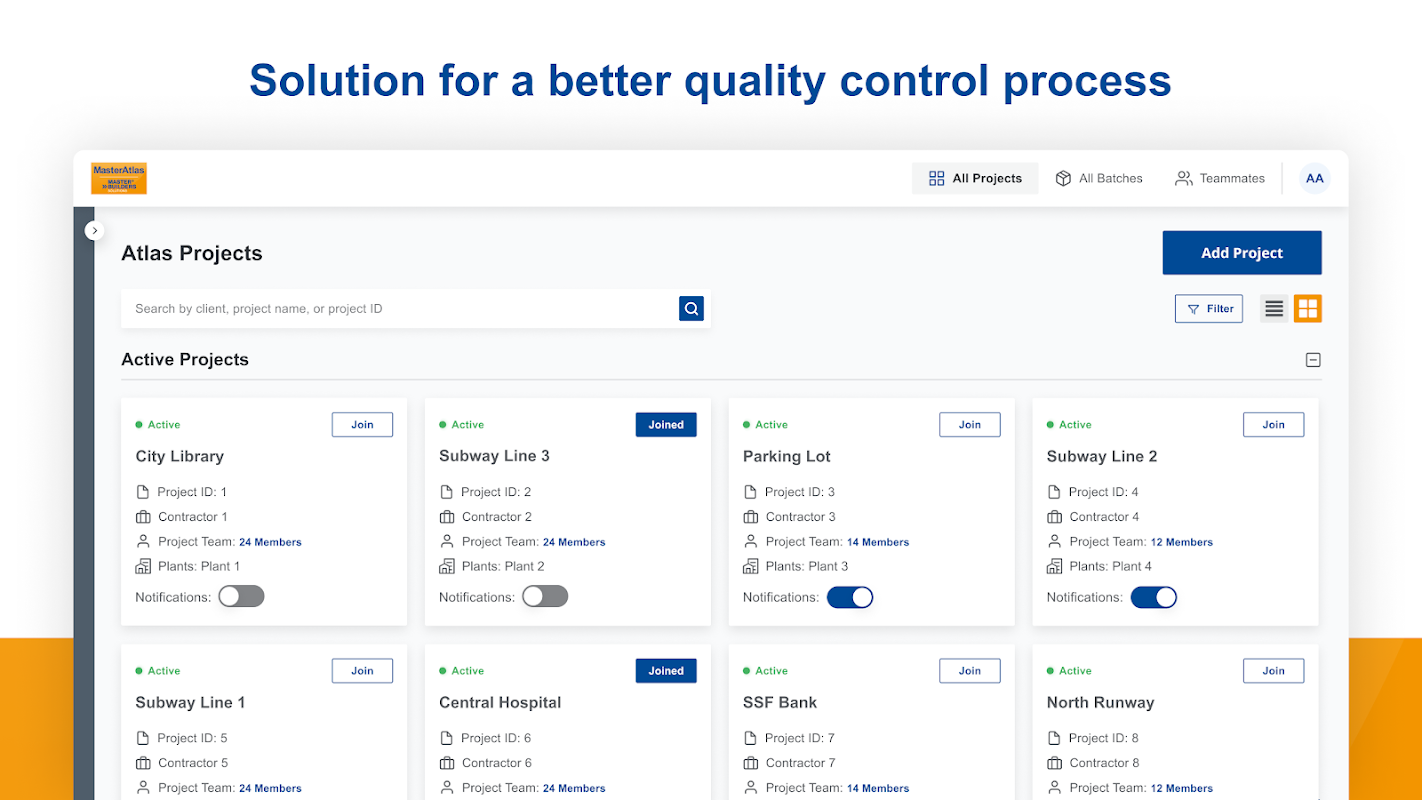
Task: Open the Filter options
Action: pos(1208,309)
